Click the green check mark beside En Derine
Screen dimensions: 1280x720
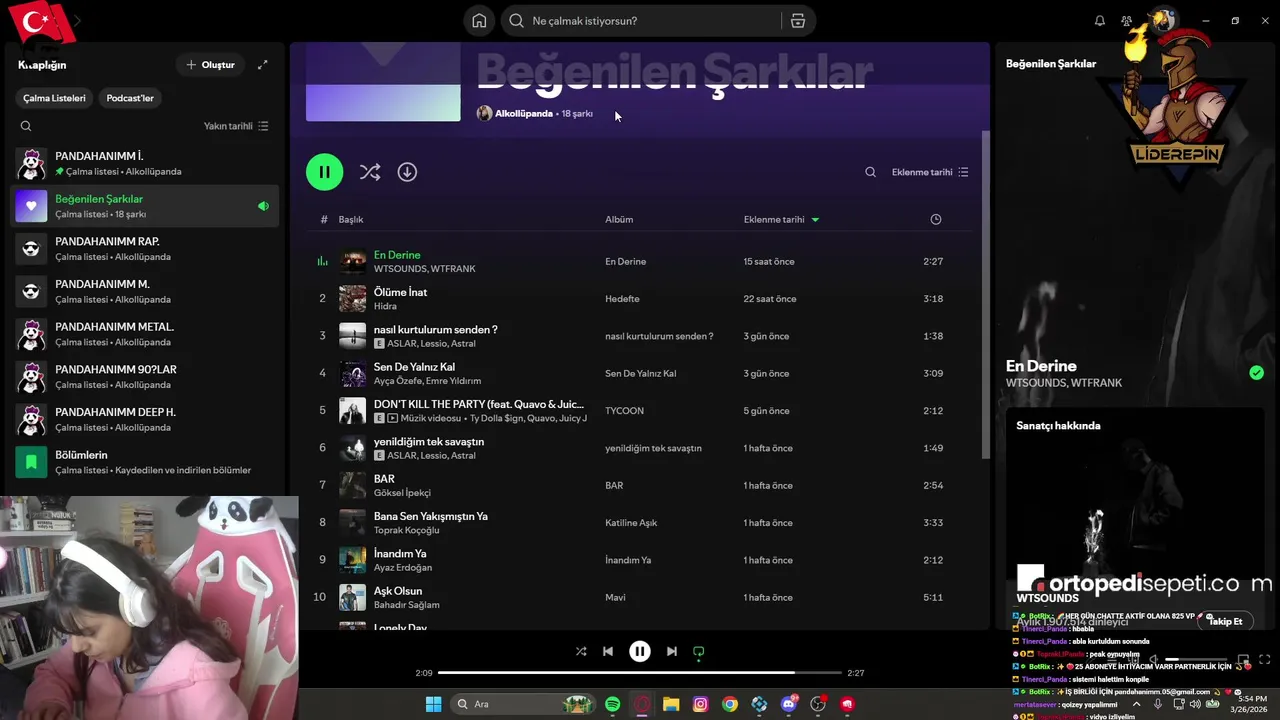1256,373
